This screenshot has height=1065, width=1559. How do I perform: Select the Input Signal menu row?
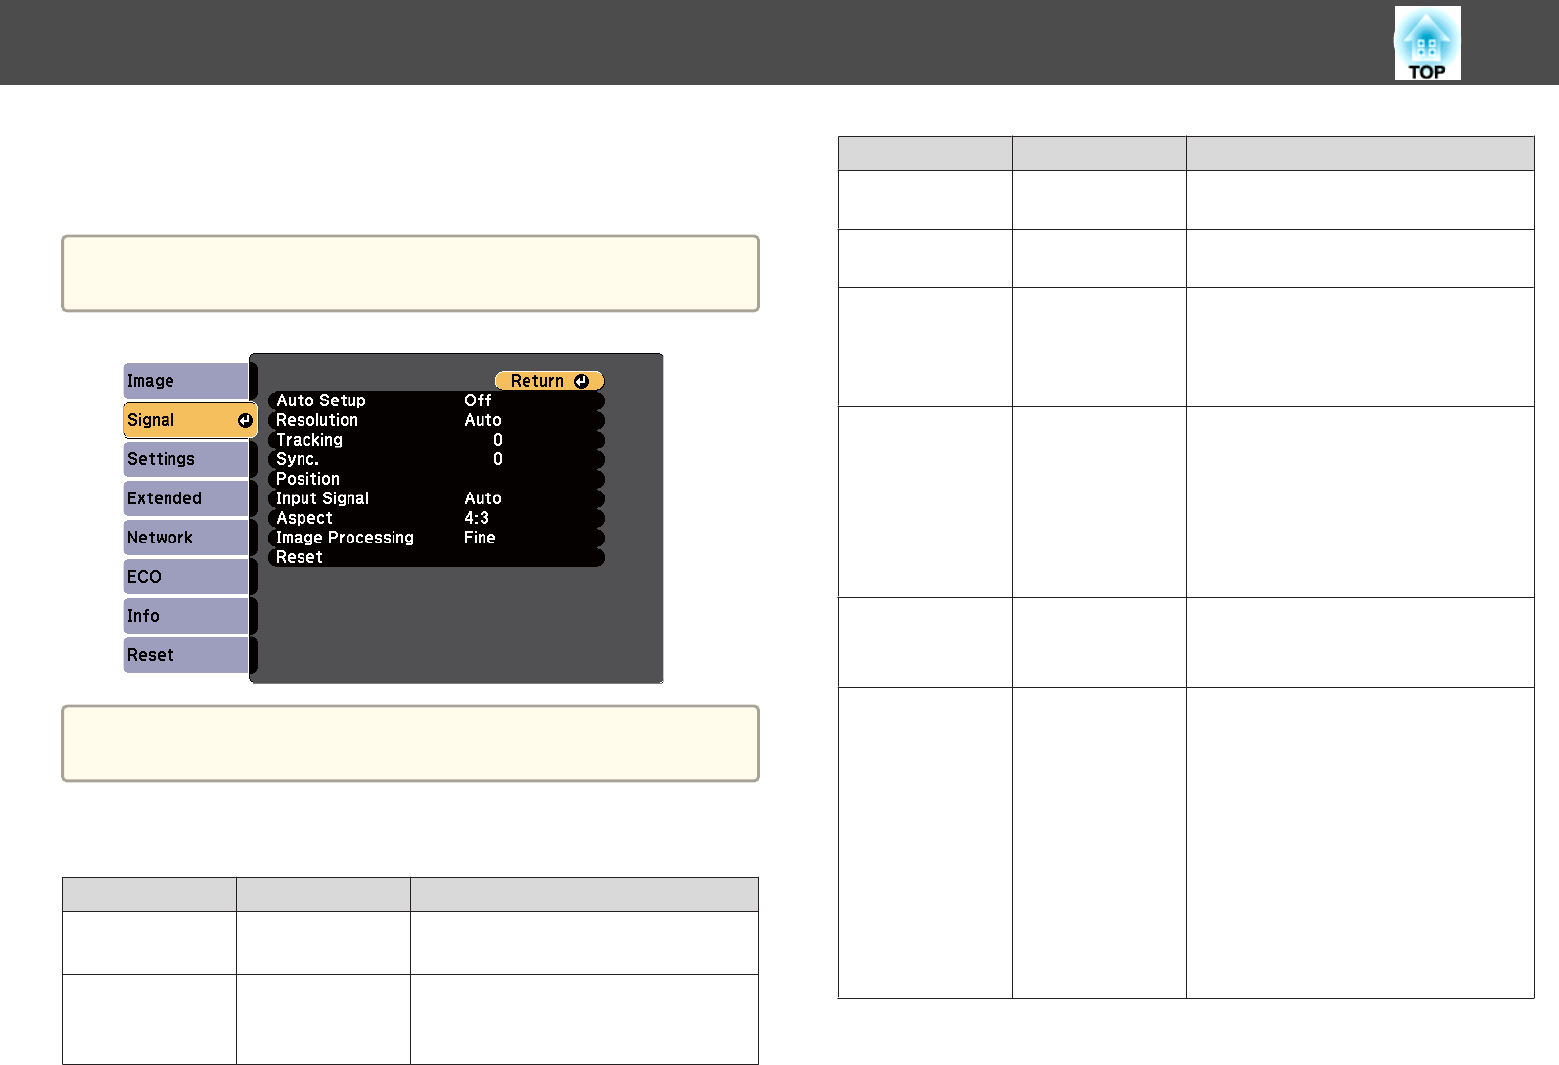(x=436, y=498)
